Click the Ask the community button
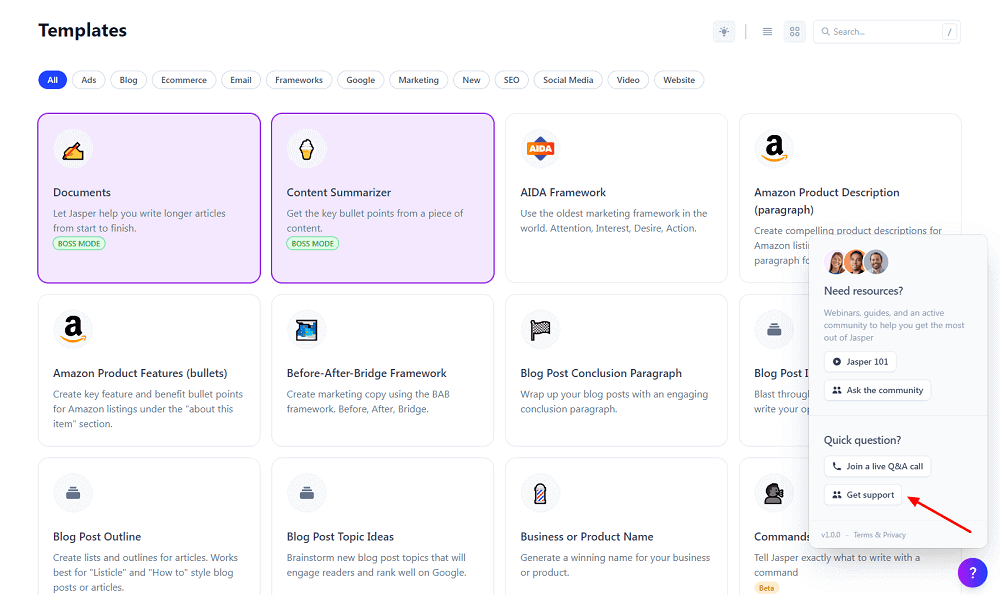 pos(878,390)
